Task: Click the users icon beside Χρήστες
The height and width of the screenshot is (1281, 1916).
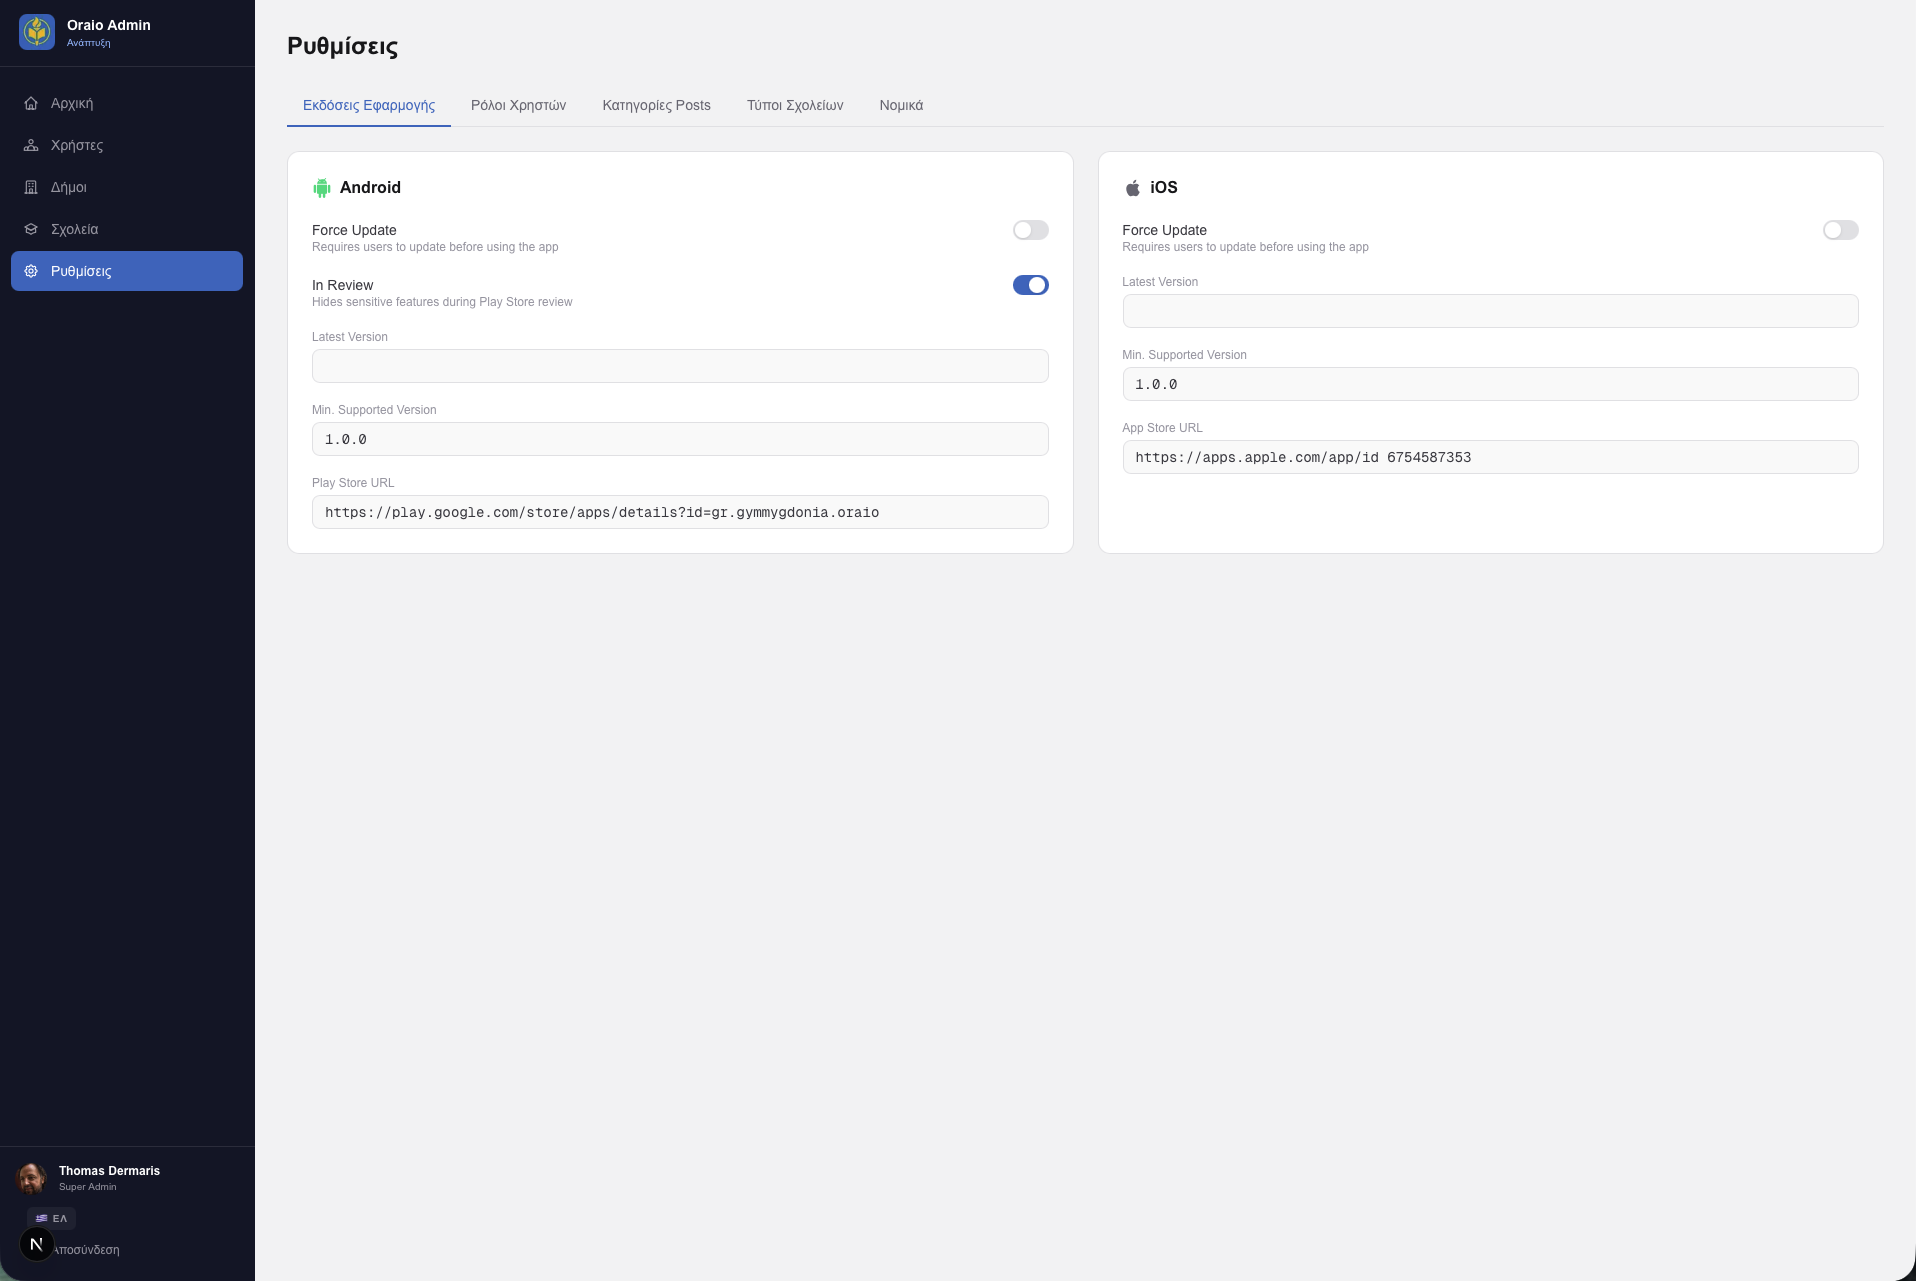Action: [x=31, y=145]
